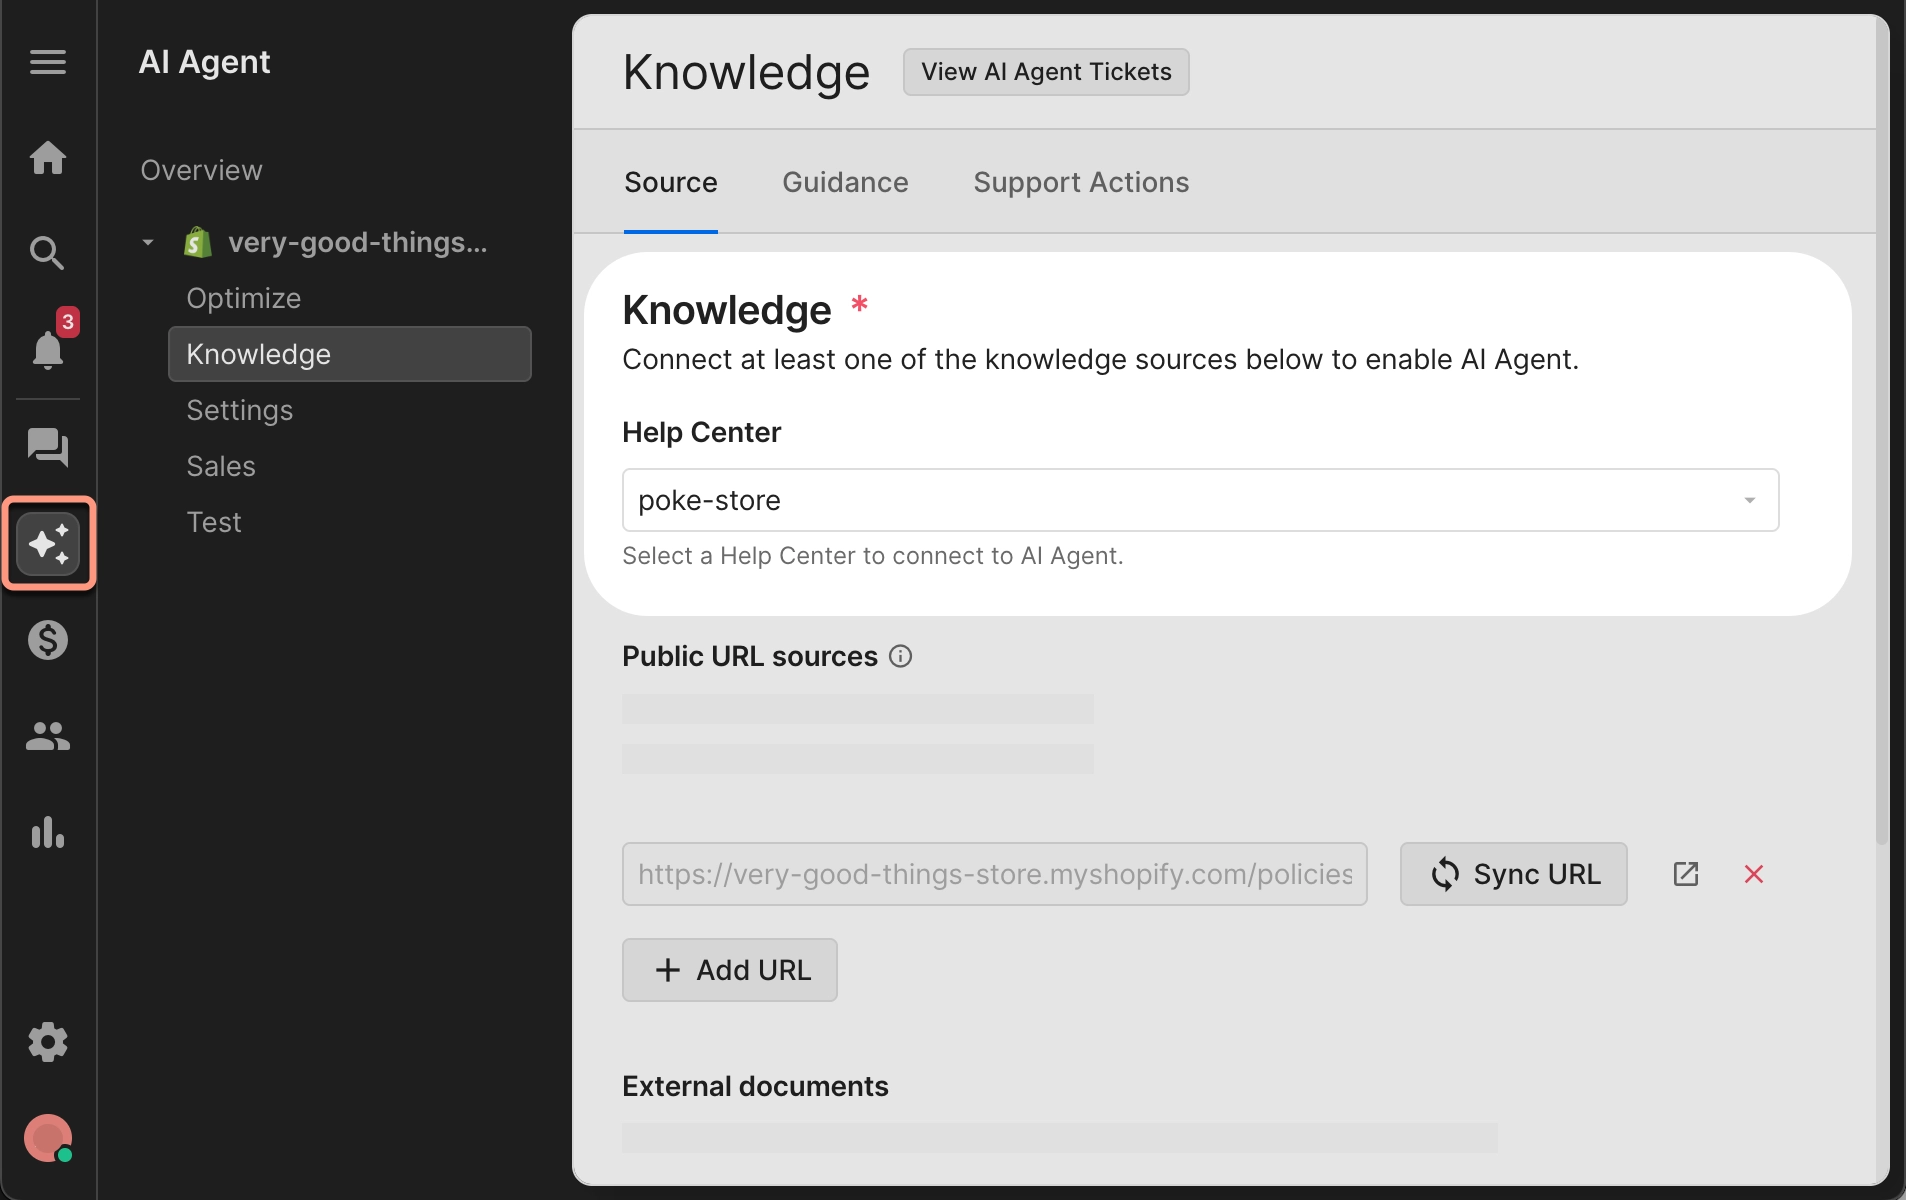Screen dimensions: 1906x1200
Task: Open the Help Center selector showing poke-store
Action: [x=1198, y=499]
